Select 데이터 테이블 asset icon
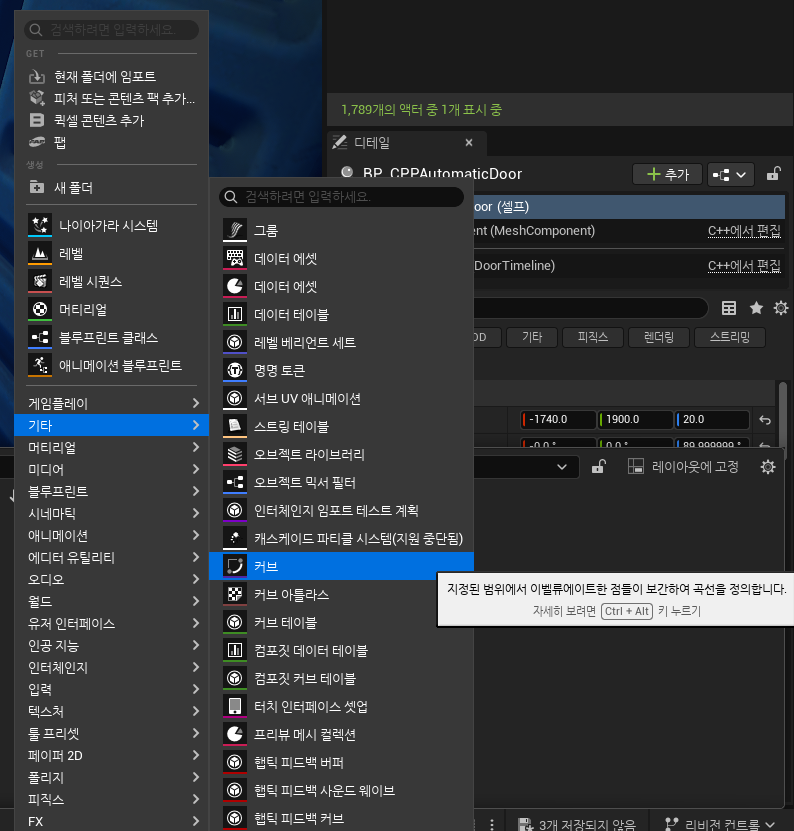The image size is (794, 831). point(235,314)
